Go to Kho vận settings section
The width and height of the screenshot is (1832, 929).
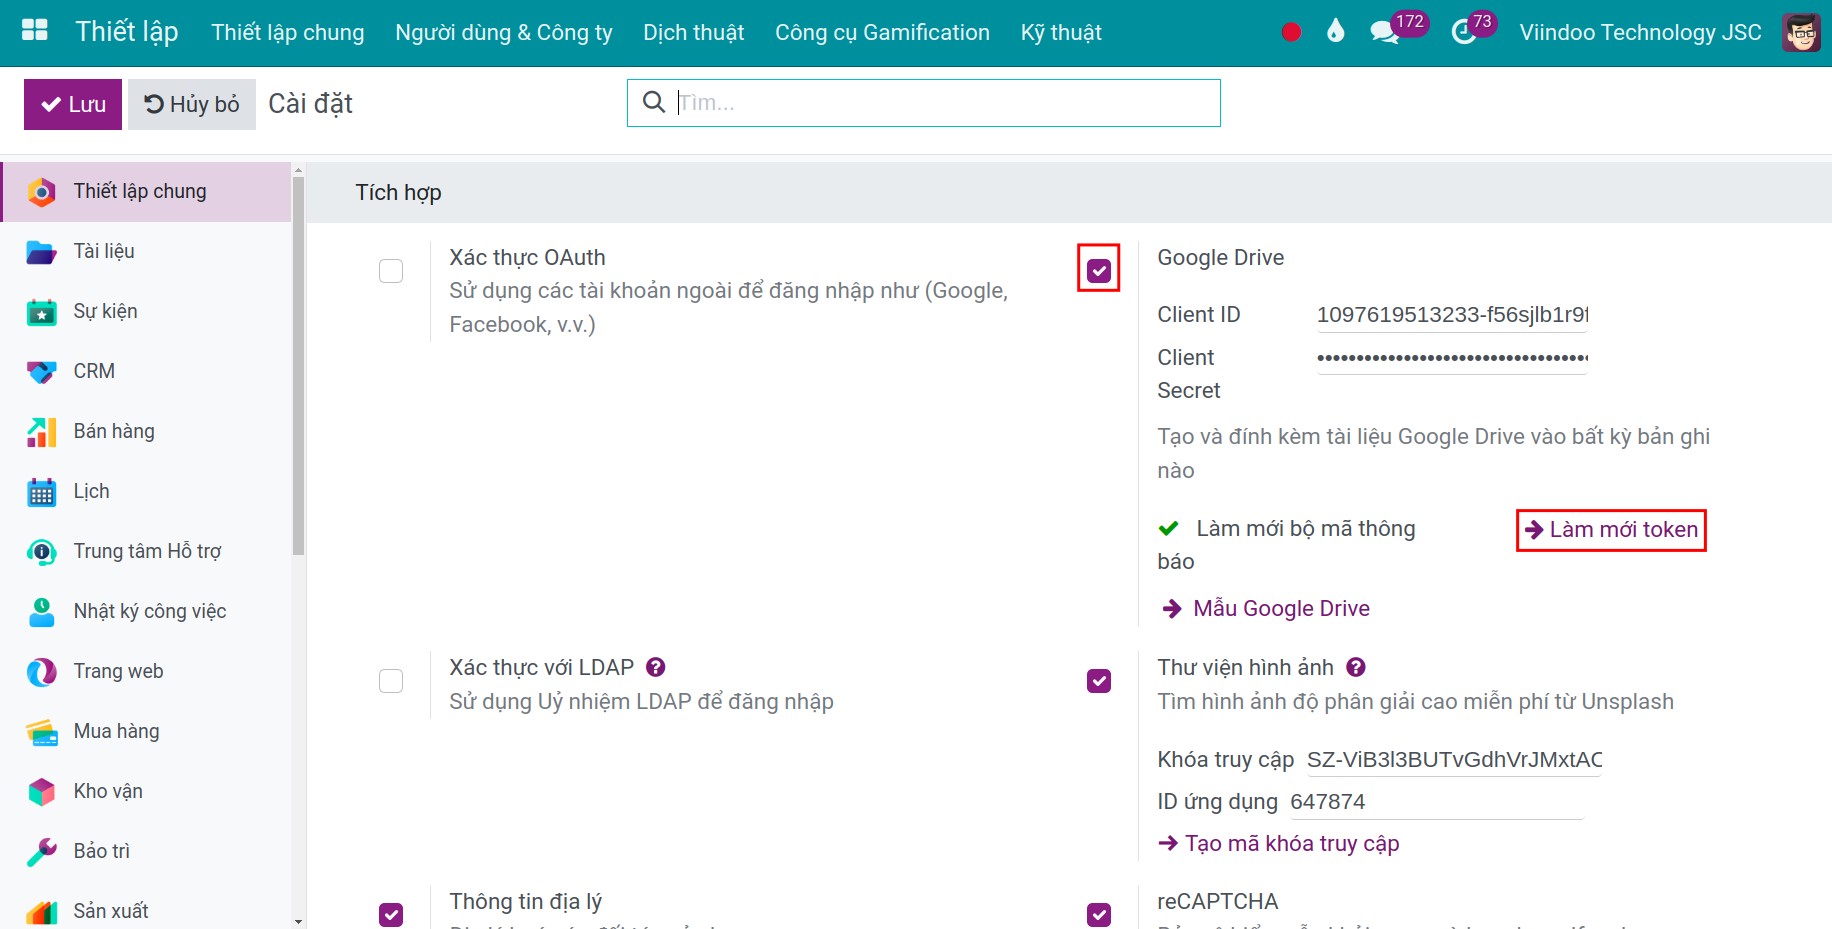coord(146,791)
